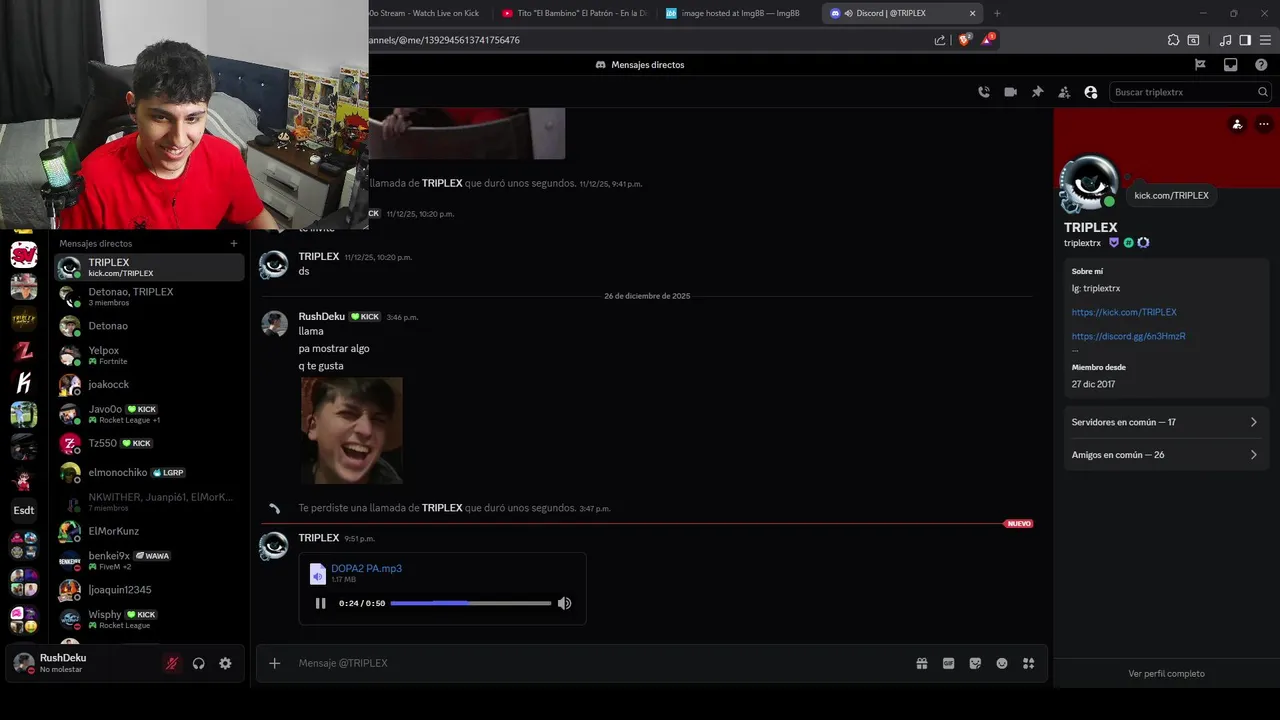The height and width of the screenshot is (720, 1280).
Task: Close the Discord browser tab
Action: (x=972, y=13)
